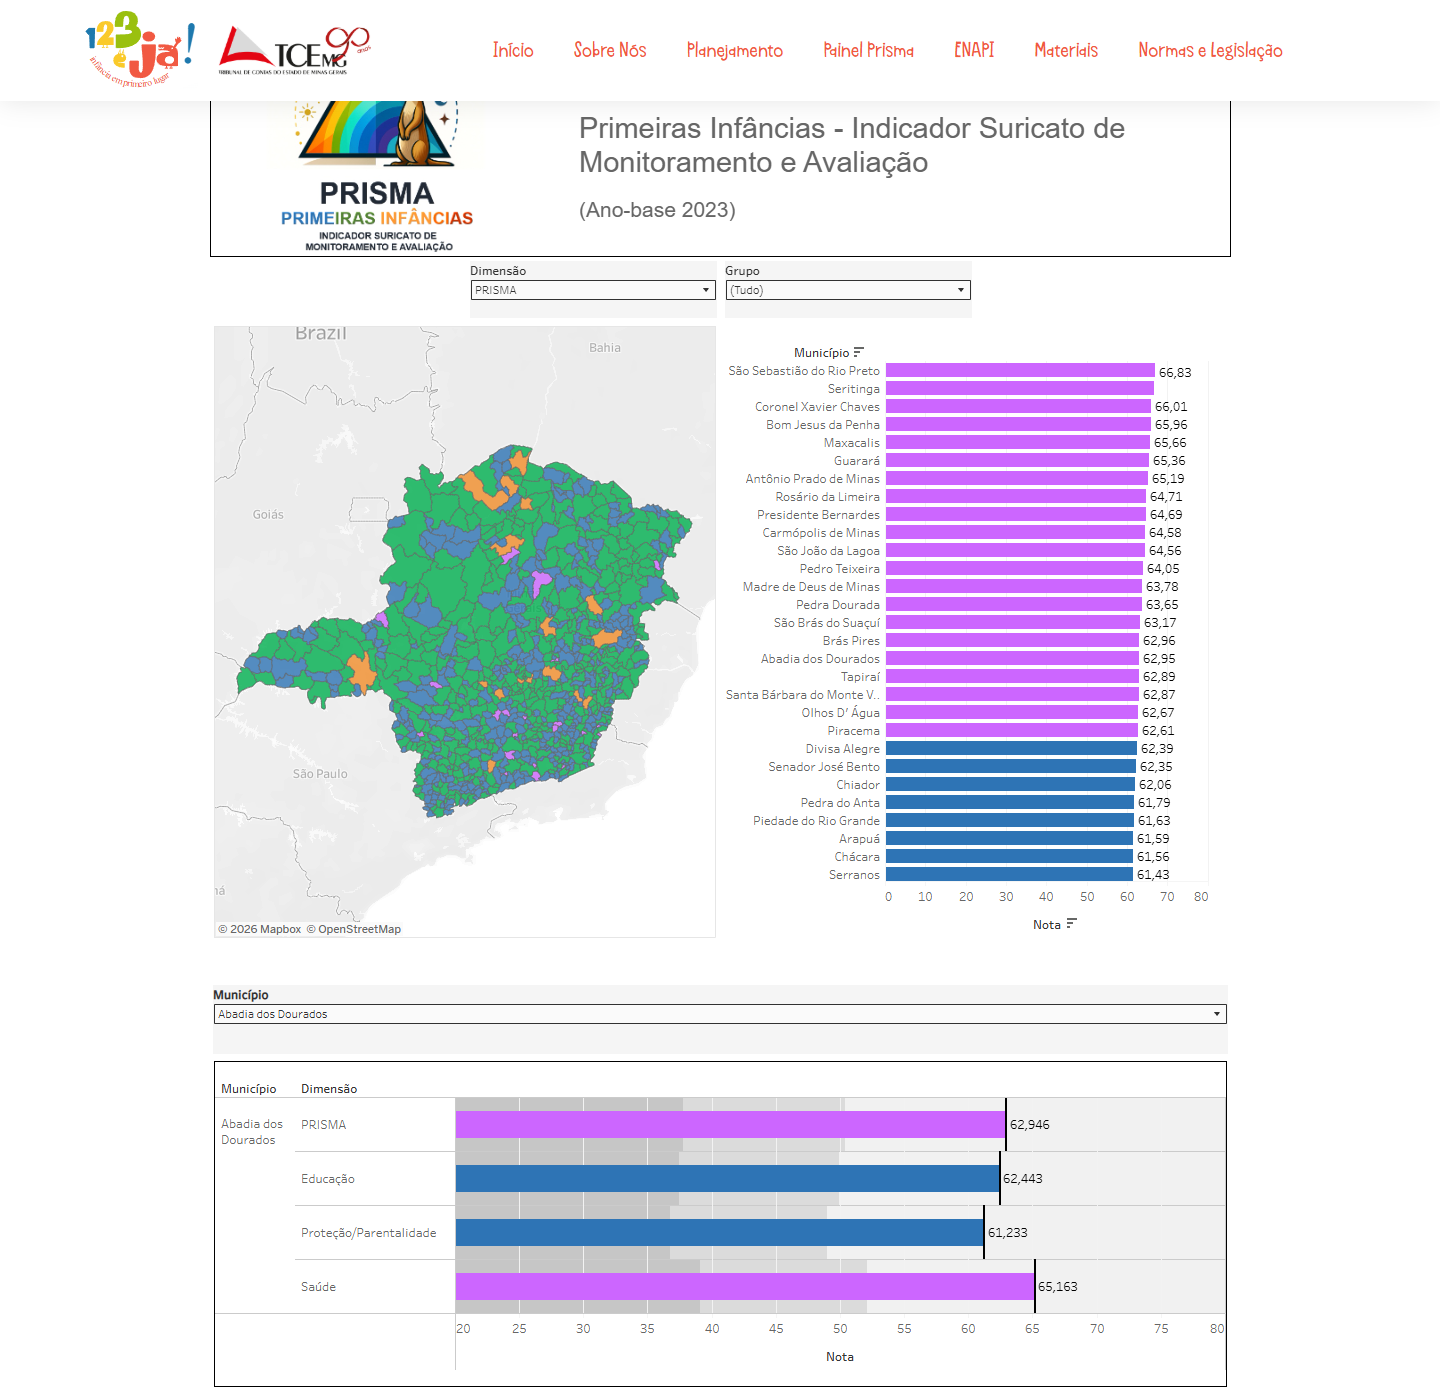Click the 123 e já logo
1440x1400 pixels.
tap(140, 49)
